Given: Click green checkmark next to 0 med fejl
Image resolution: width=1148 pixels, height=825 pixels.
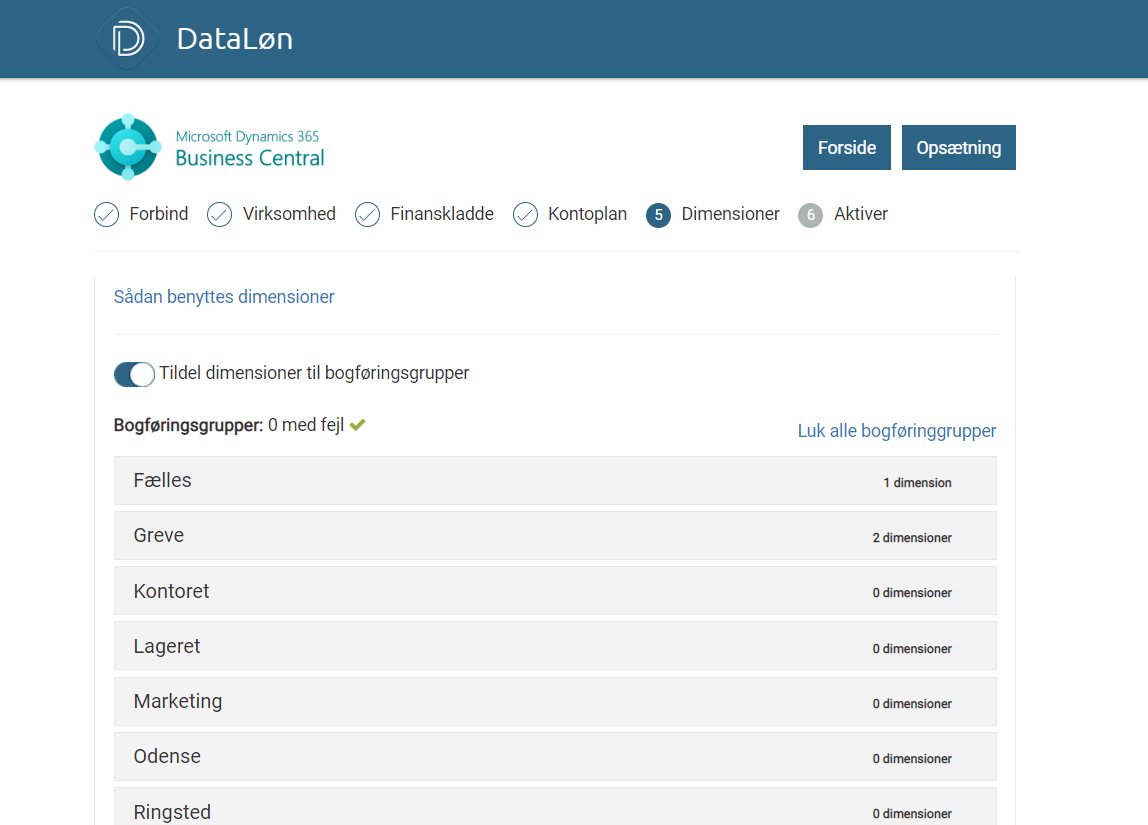Looking at the screenshot, I should 357,425.
